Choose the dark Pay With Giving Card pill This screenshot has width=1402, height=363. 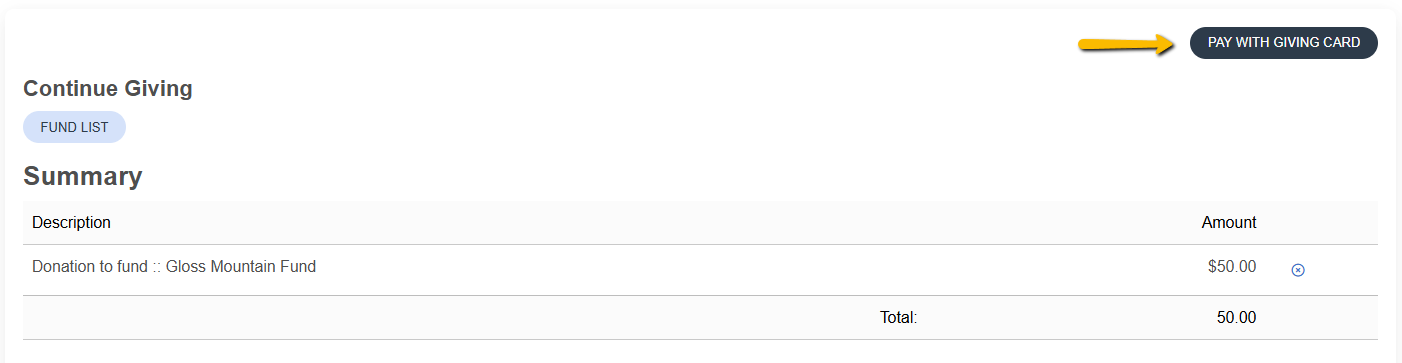point(1284,43)
